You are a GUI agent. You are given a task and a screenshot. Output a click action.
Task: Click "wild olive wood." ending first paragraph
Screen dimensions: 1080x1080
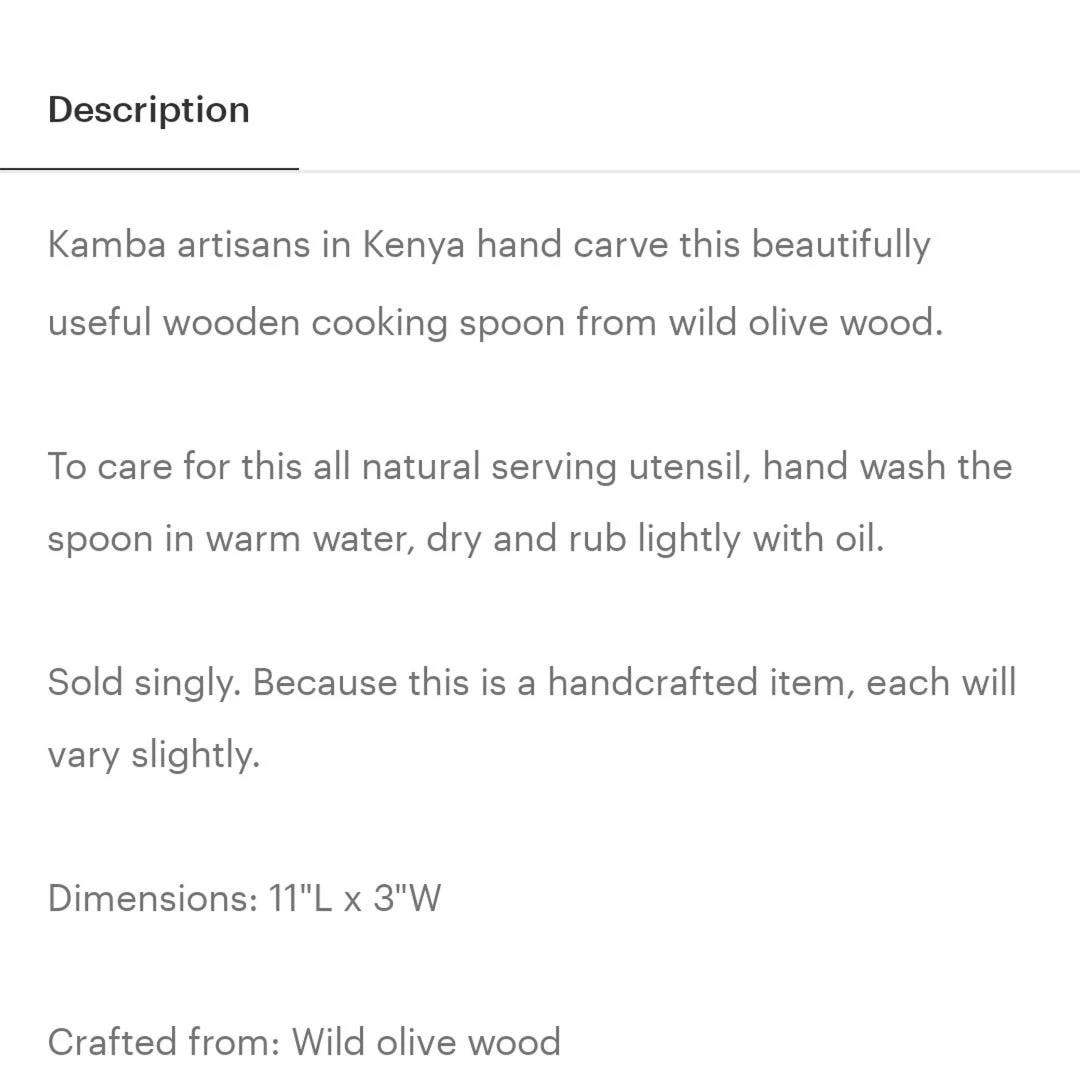(x=805, y=323)
